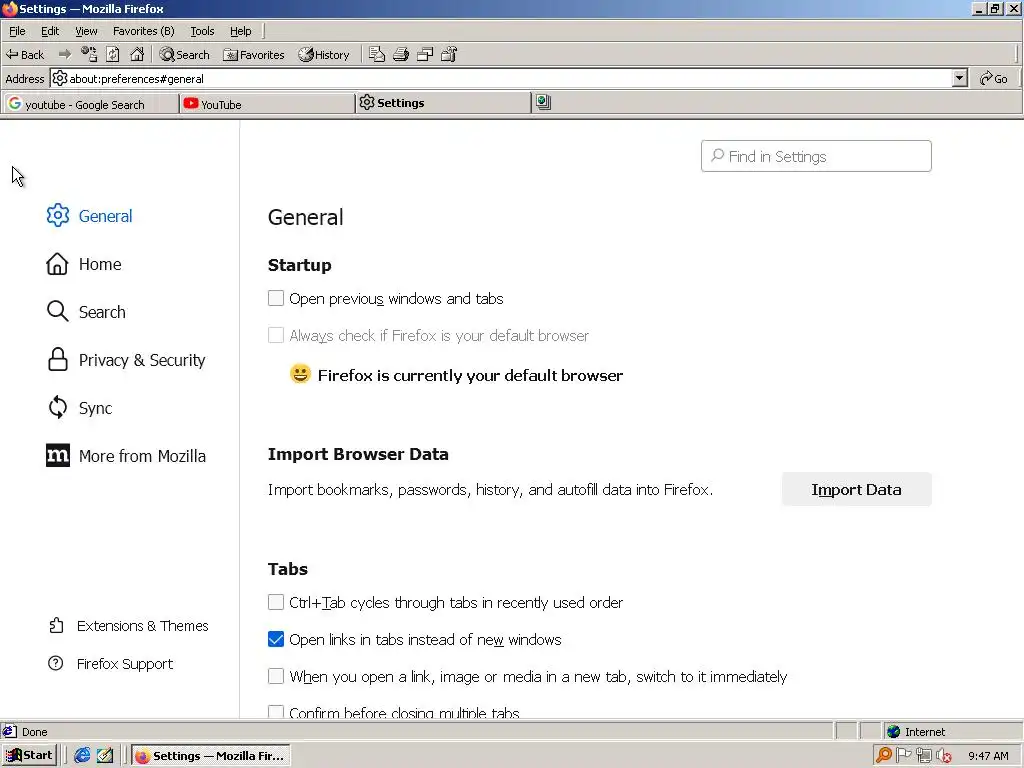Screen dimensions: 1024x768
Task: Toggle Confirm before closing multiple tabs checkbox
Action: [276, 712]
